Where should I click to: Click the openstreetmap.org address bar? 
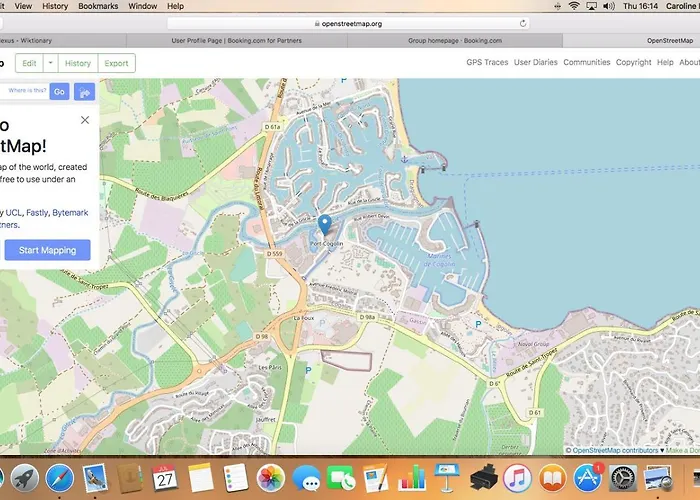(x=348, y=24)
